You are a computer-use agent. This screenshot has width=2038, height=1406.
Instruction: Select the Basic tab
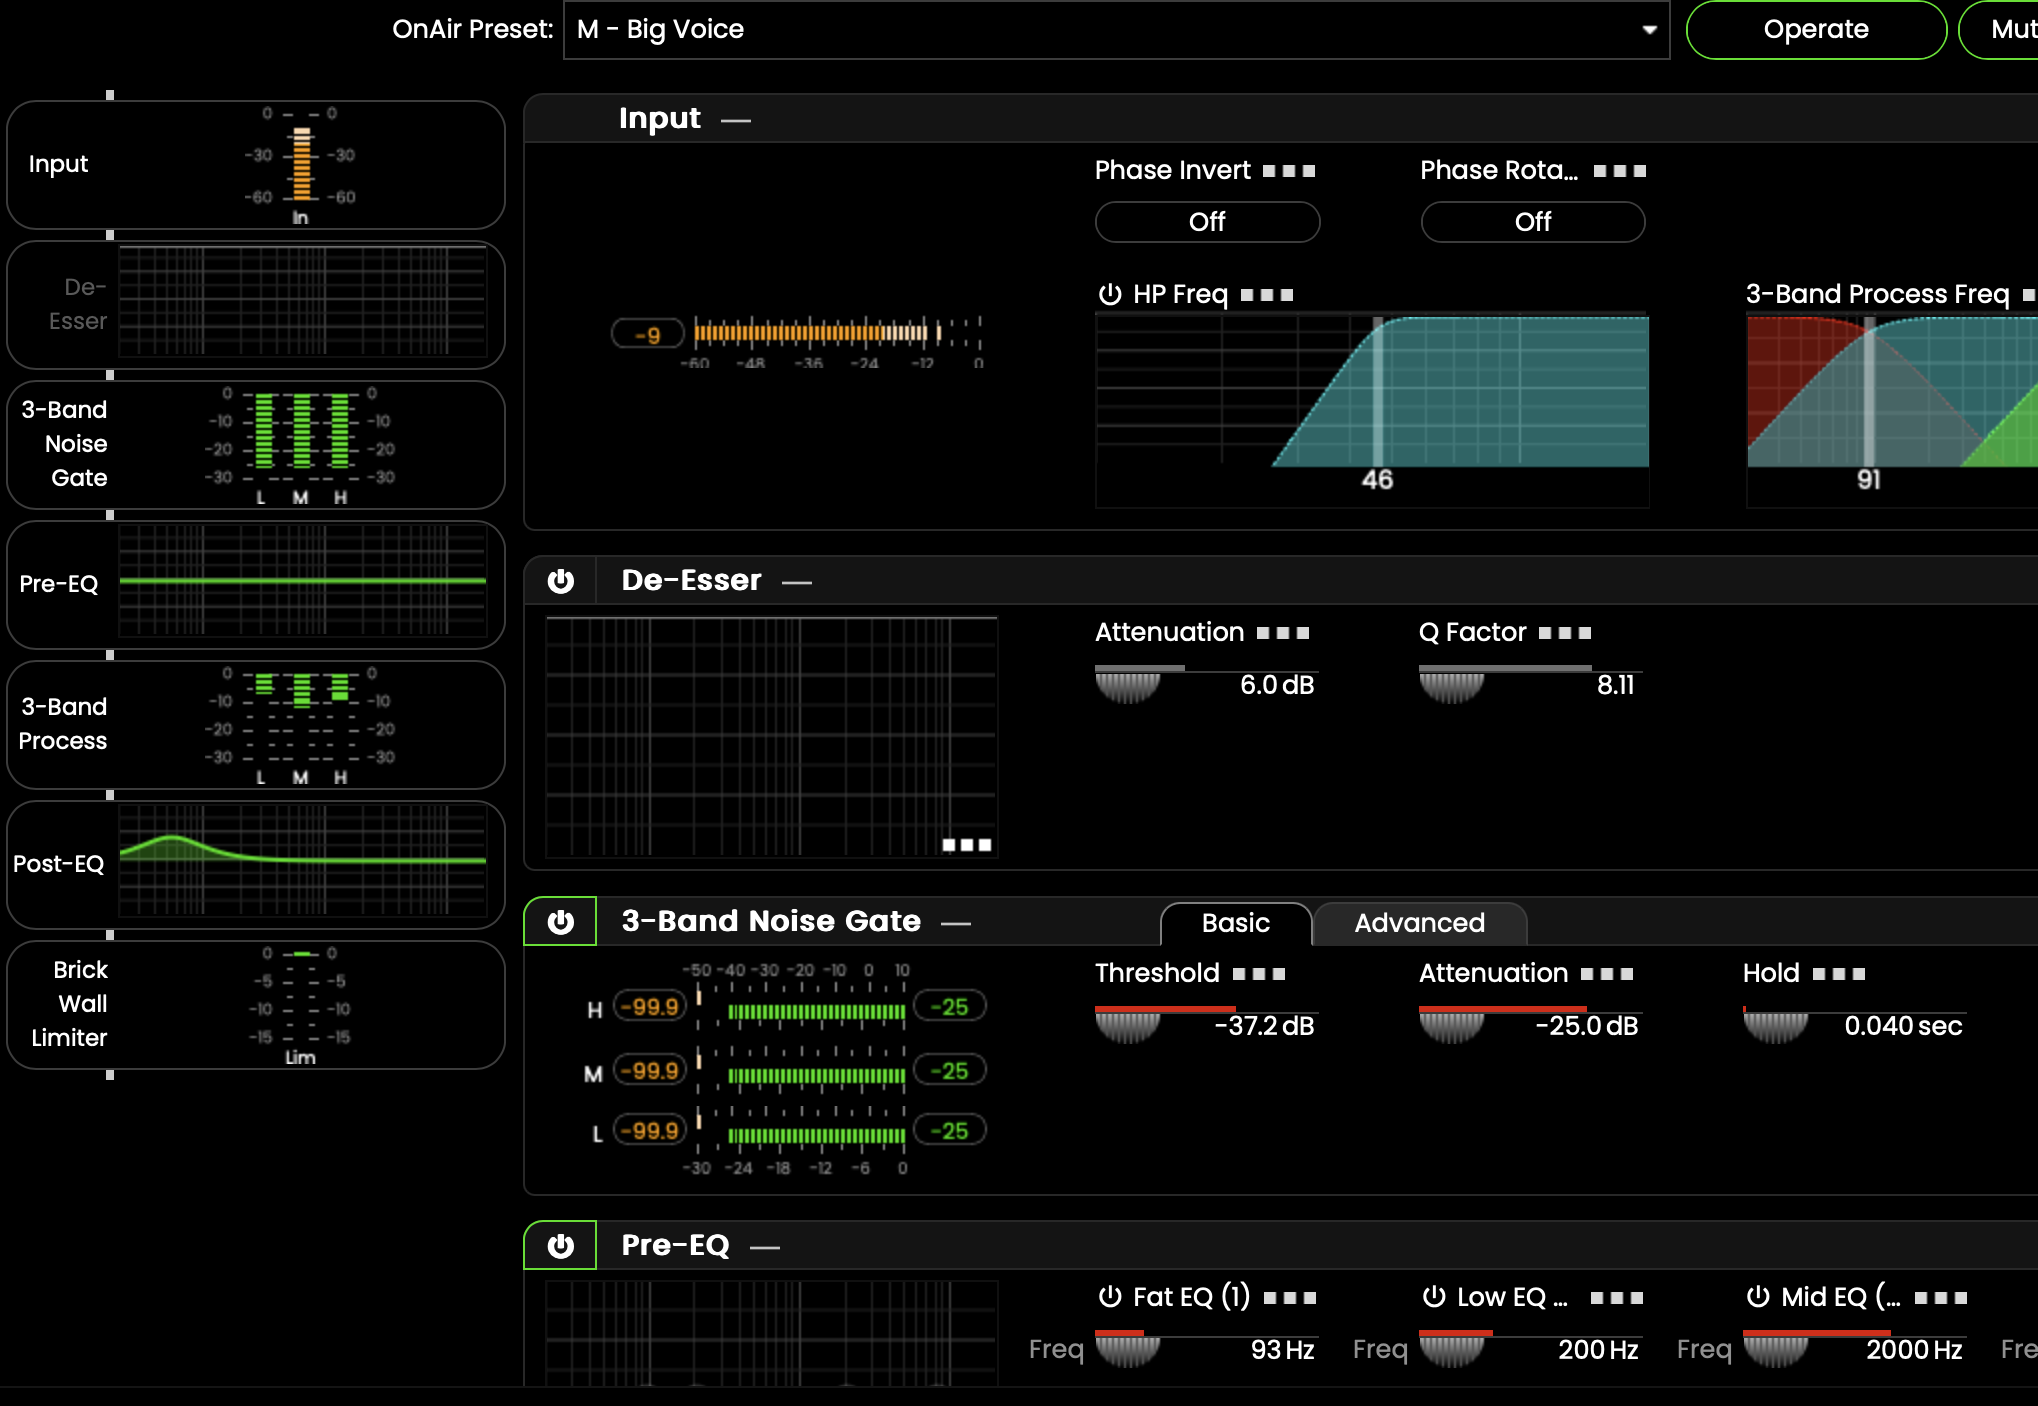tap(1235, 923)
